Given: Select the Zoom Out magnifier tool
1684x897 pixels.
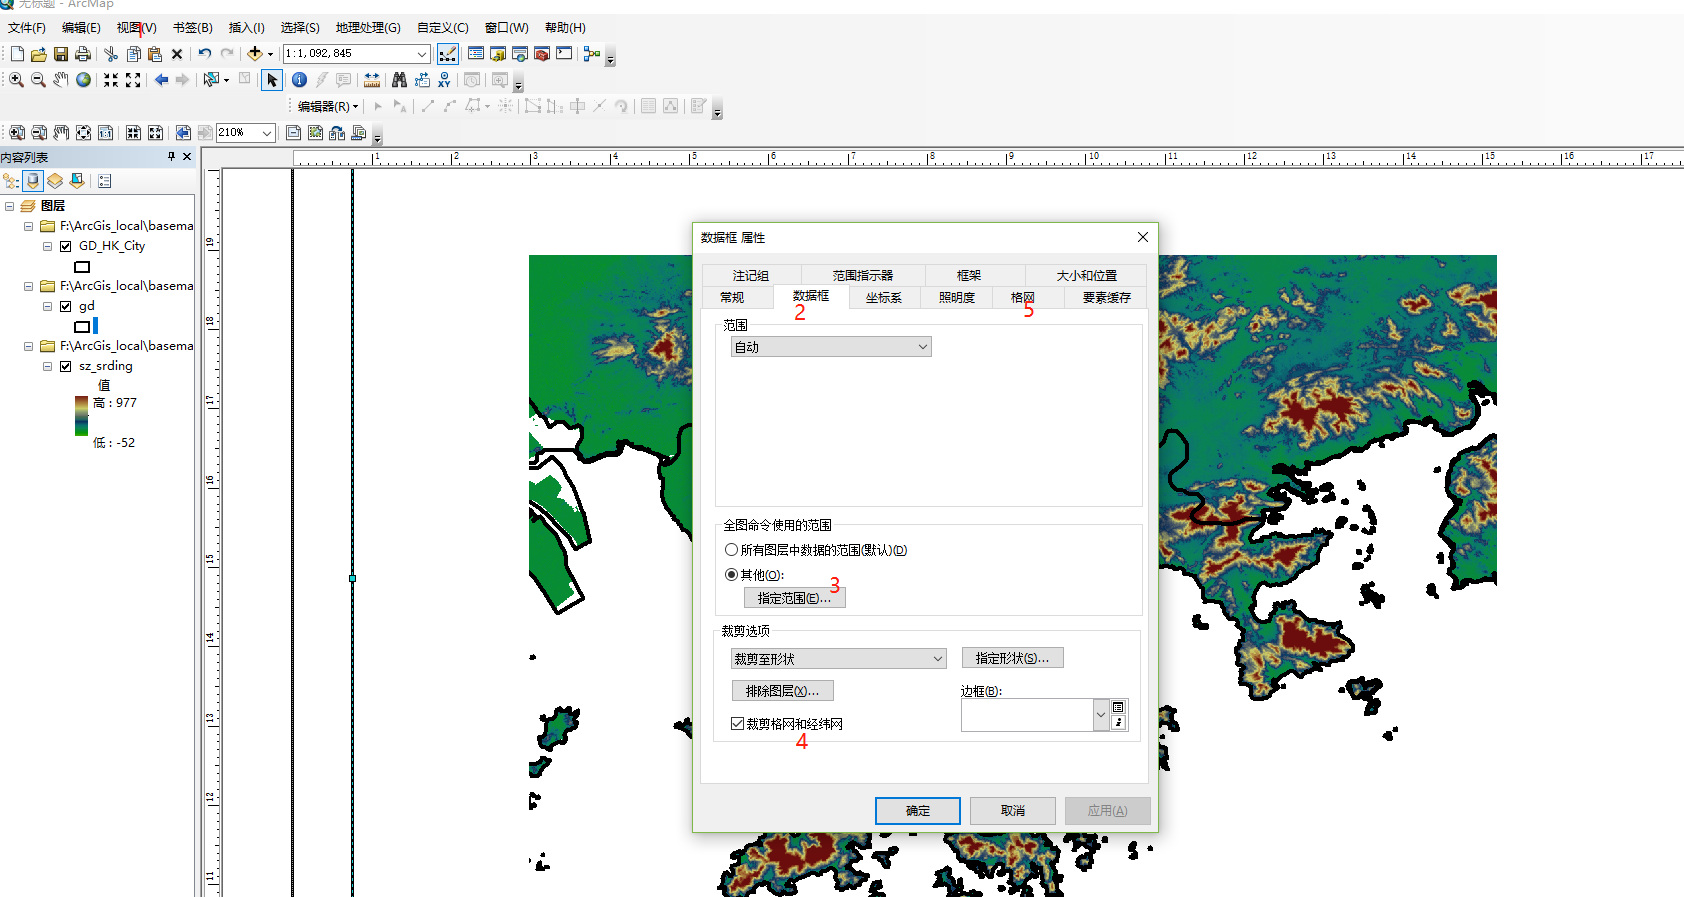Looking at the screenshot, I should click(38, 80).
